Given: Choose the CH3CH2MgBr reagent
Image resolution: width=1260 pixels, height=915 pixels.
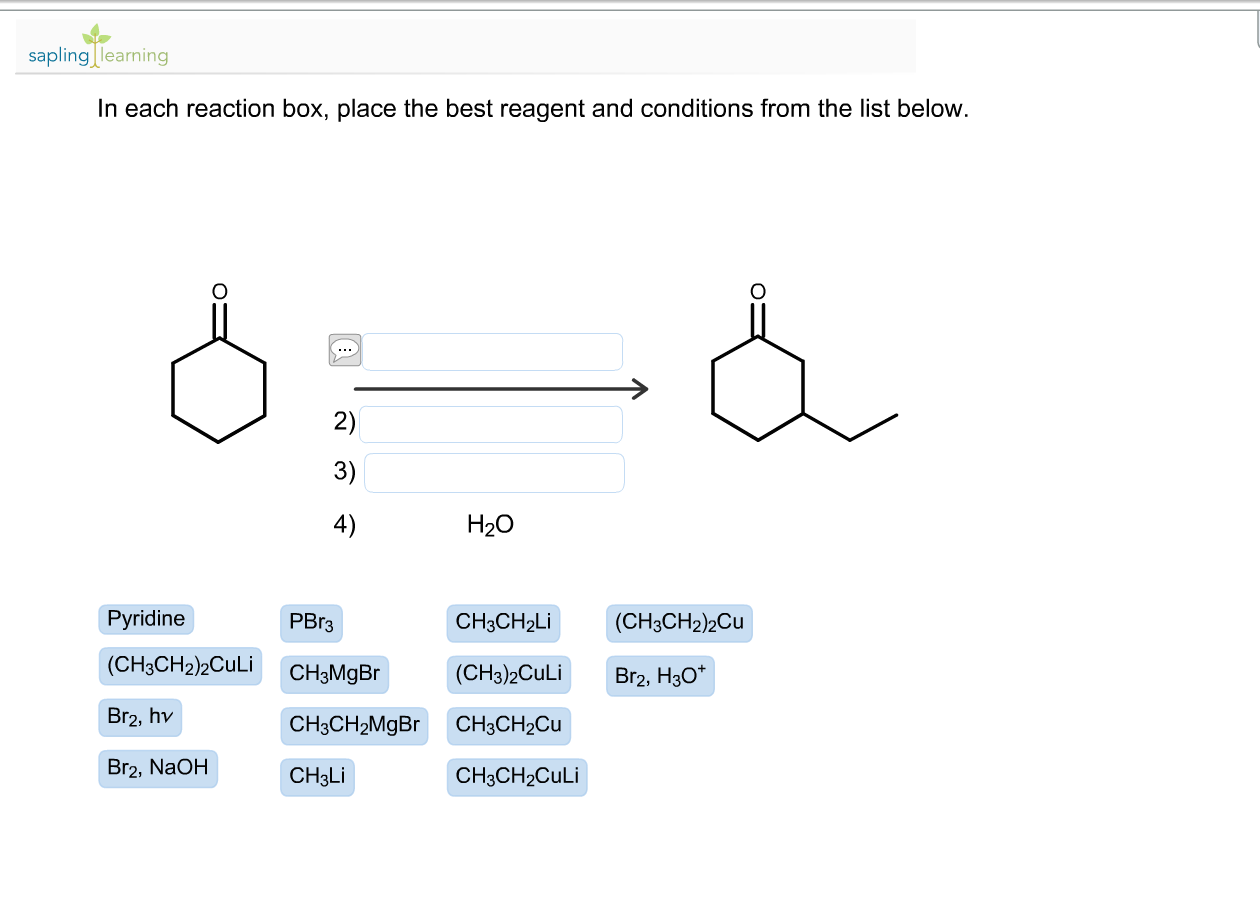Looking at the screenshot, I should point(353,724).
